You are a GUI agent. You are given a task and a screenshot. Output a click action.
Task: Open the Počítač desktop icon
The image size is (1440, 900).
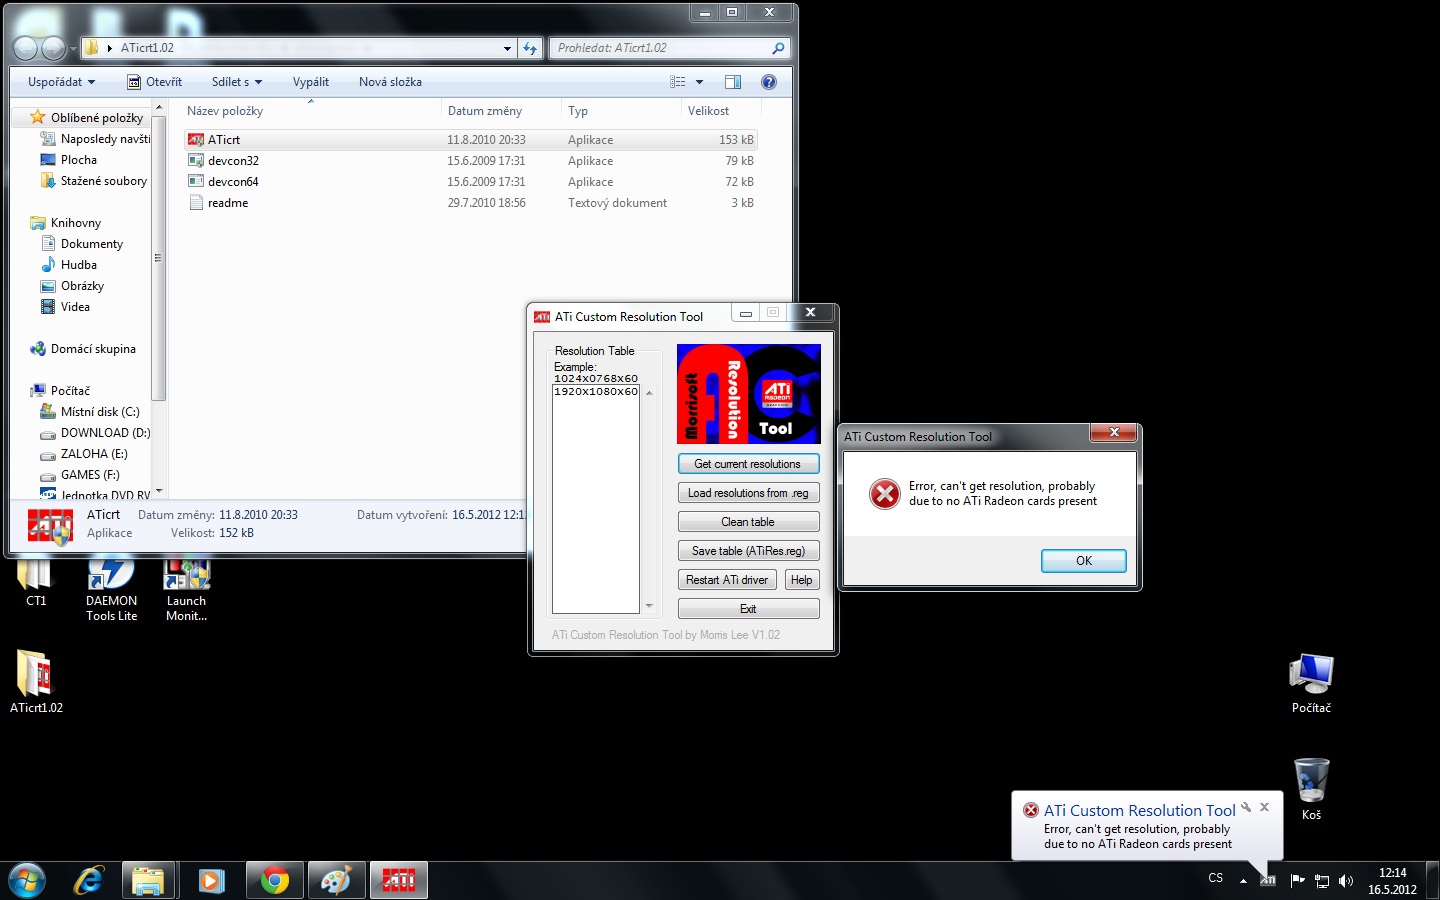pos(1311,683)
